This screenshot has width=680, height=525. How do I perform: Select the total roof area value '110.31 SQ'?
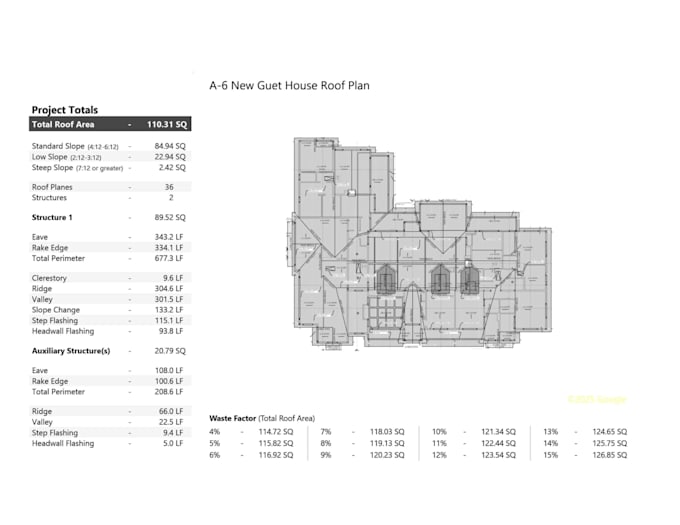[167, 124]
